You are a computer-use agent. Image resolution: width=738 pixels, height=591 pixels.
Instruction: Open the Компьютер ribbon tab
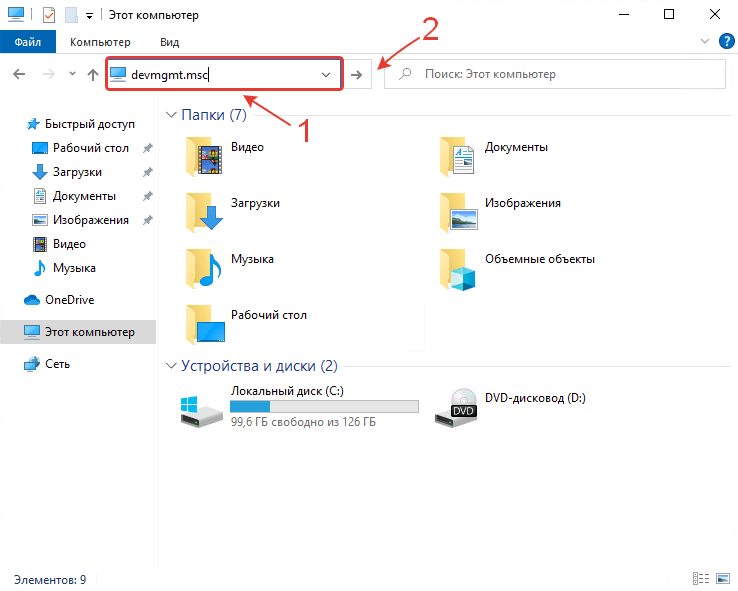click(x=100, y=42)
